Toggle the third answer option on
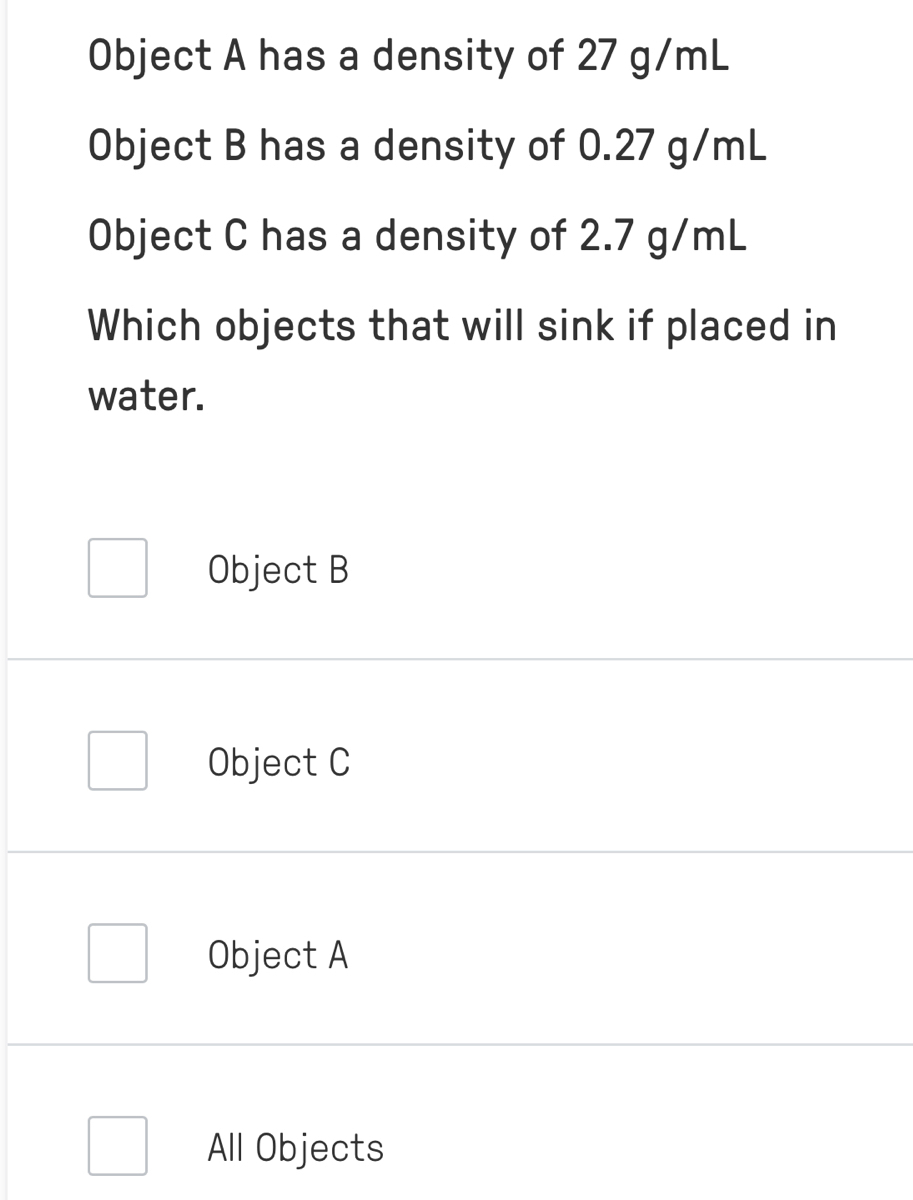The image size is (913, 1200). 117,954
